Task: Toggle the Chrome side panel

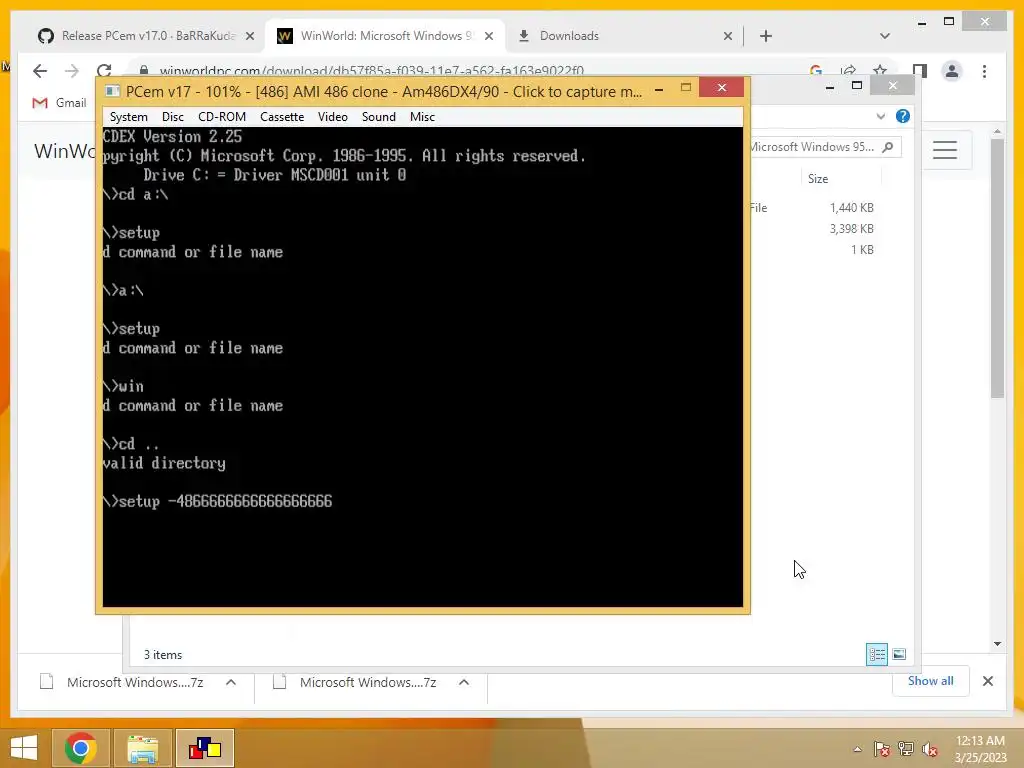Action: point(920,71)
